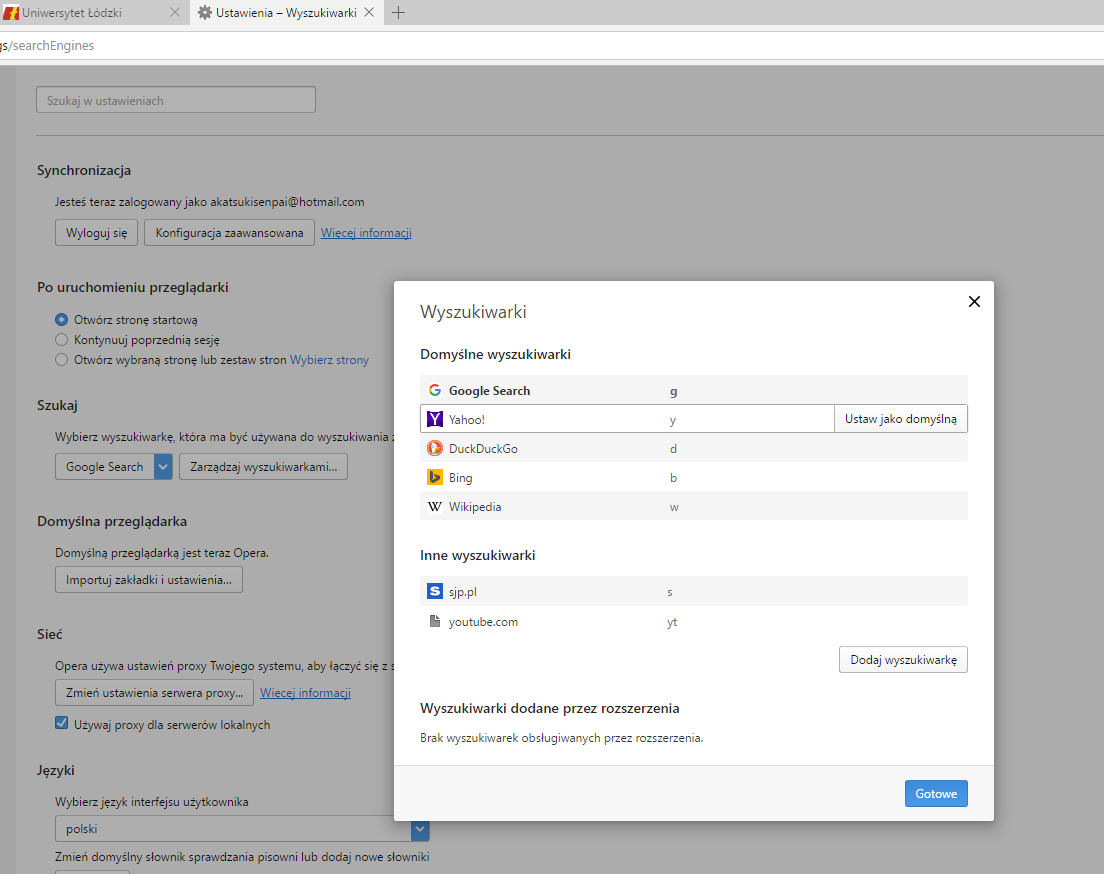Select 'Kontynuuj poprzednią sesję' radio button

pyautogui.click(x=62, y=339)
